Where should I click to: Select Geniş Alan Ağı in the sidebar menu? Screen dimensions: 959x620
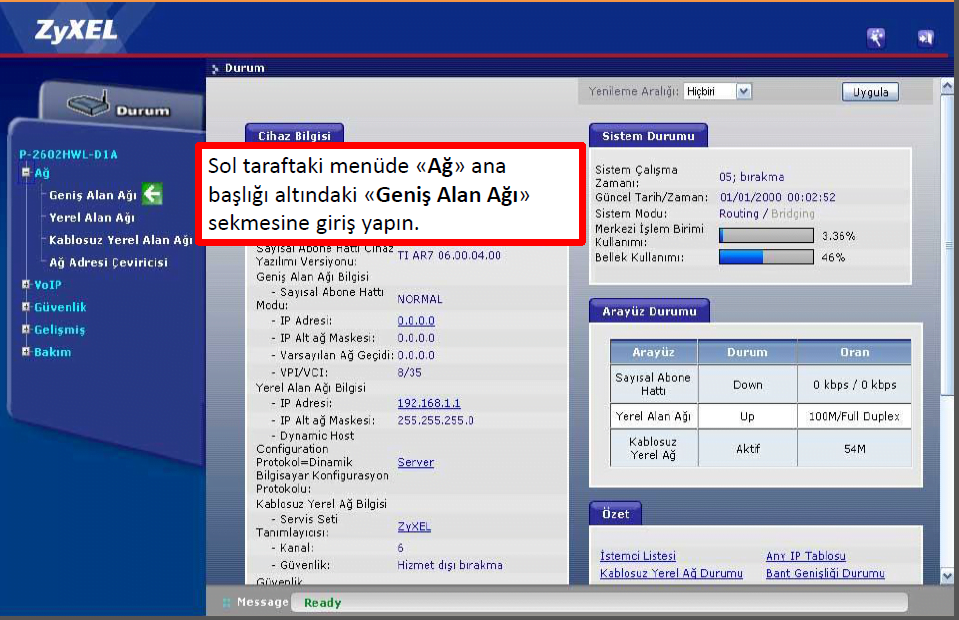94,196
